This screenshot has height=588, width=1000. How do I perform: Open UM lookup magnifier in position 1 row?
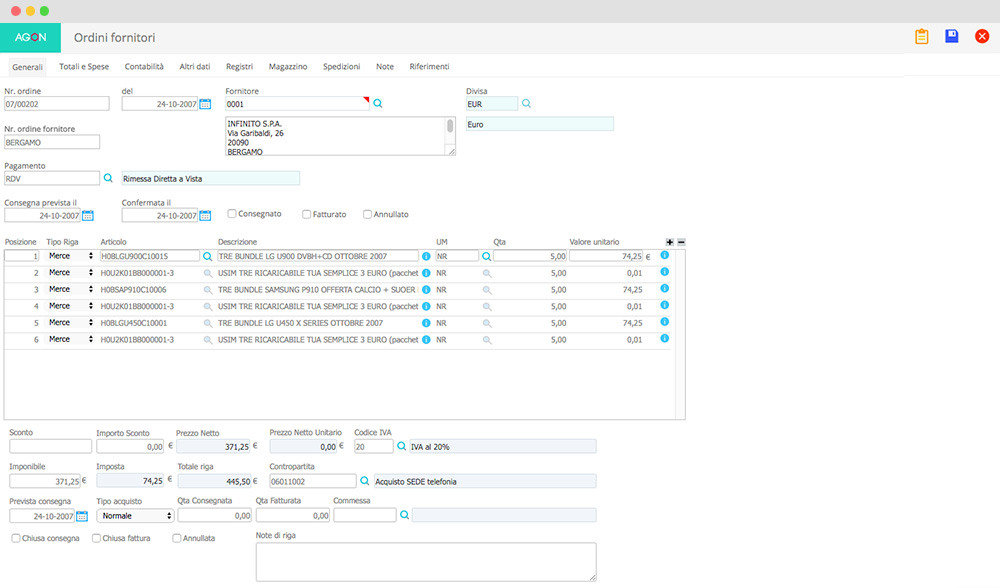pyautogui.click(x=487, y=256)
